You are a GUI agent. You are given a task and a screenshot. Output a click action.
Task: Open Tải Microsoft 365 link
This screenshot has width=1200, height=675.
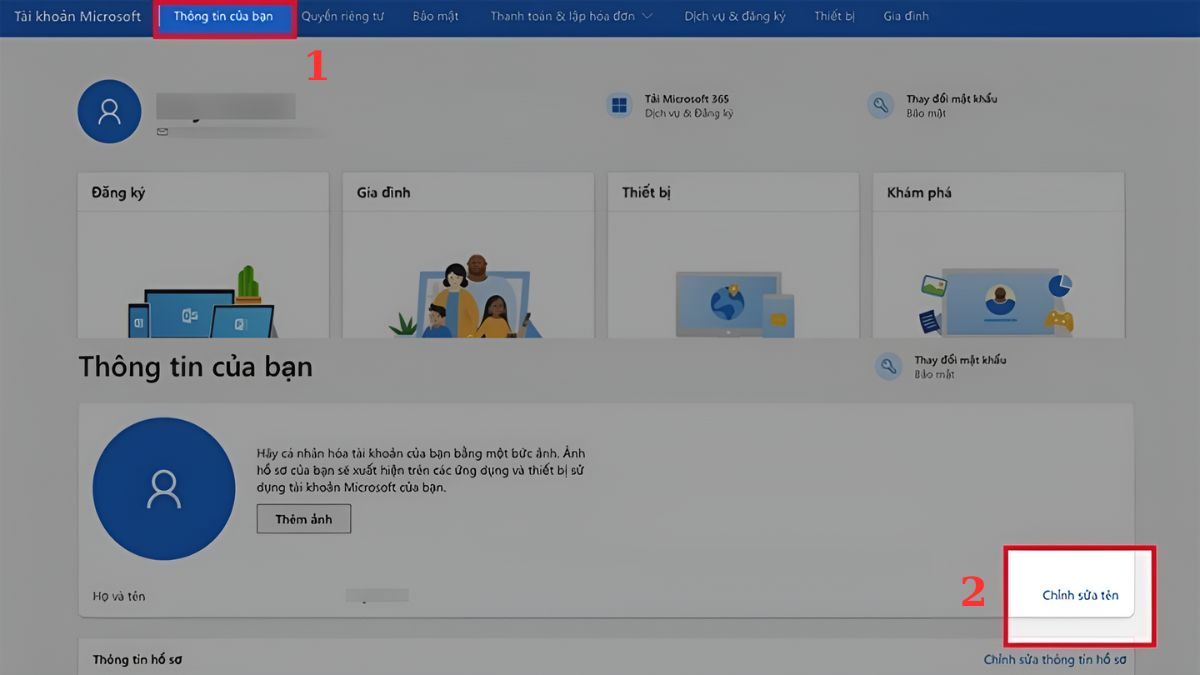pos(686,99)
